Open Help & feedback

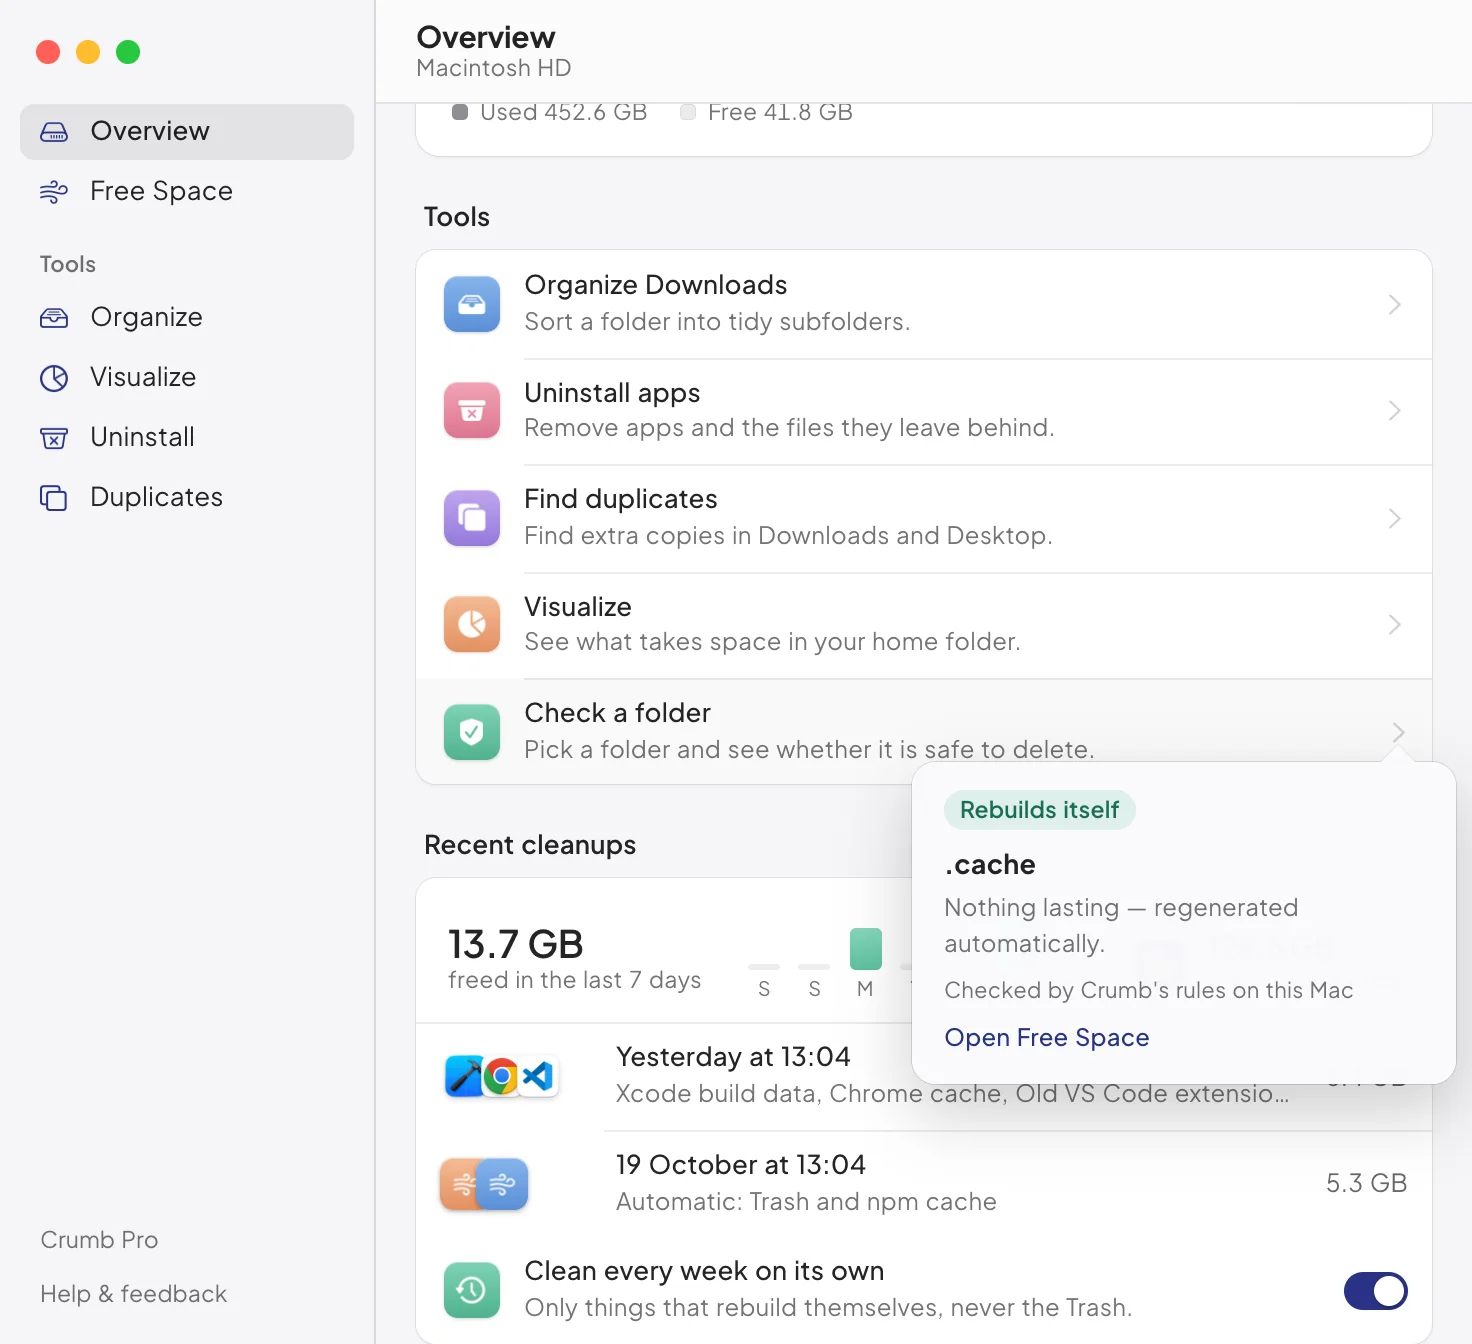134,1294
